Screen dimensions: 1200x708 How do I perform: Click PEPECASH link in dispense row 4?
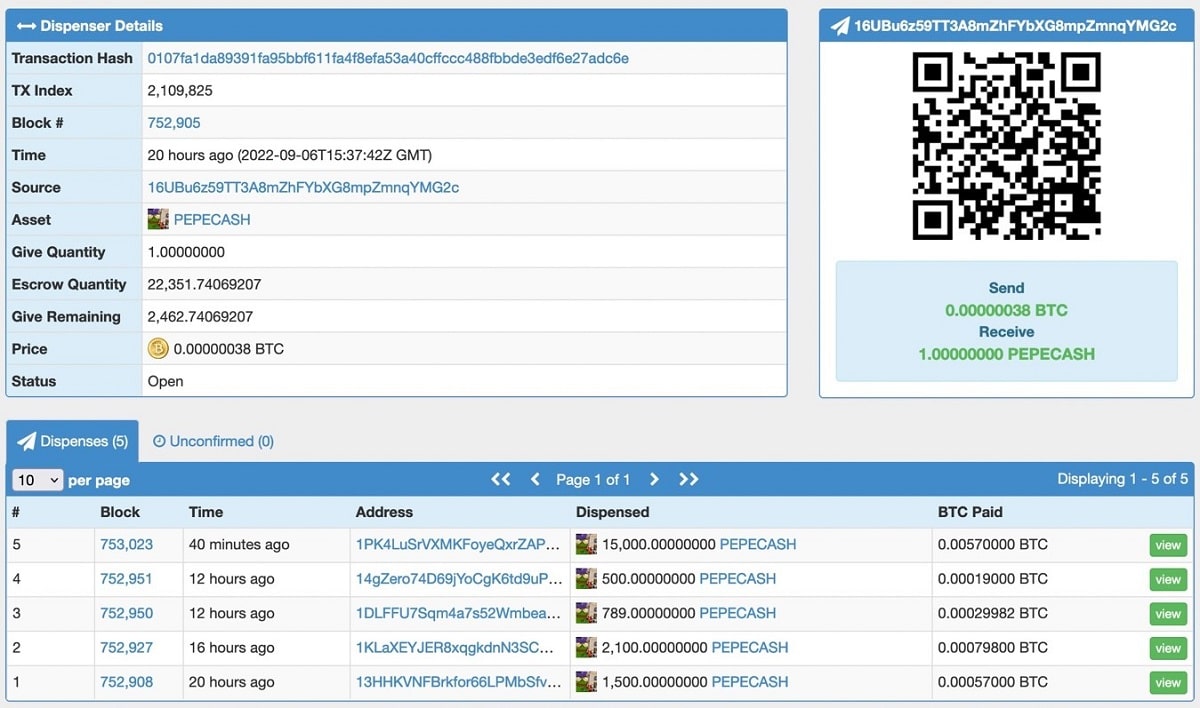[x=737, y=579]
